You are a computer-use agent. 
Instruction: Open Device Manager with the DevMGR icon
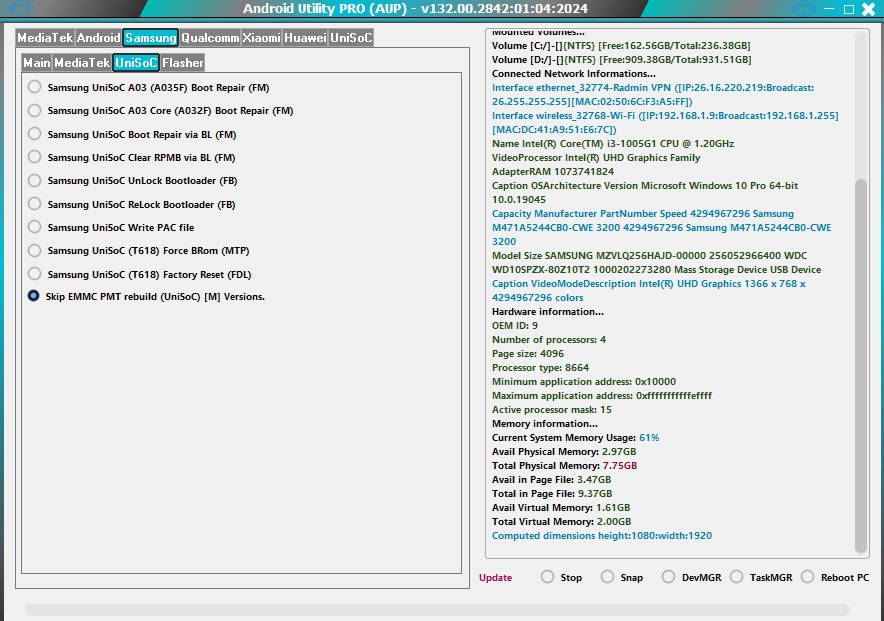point(668,577)
